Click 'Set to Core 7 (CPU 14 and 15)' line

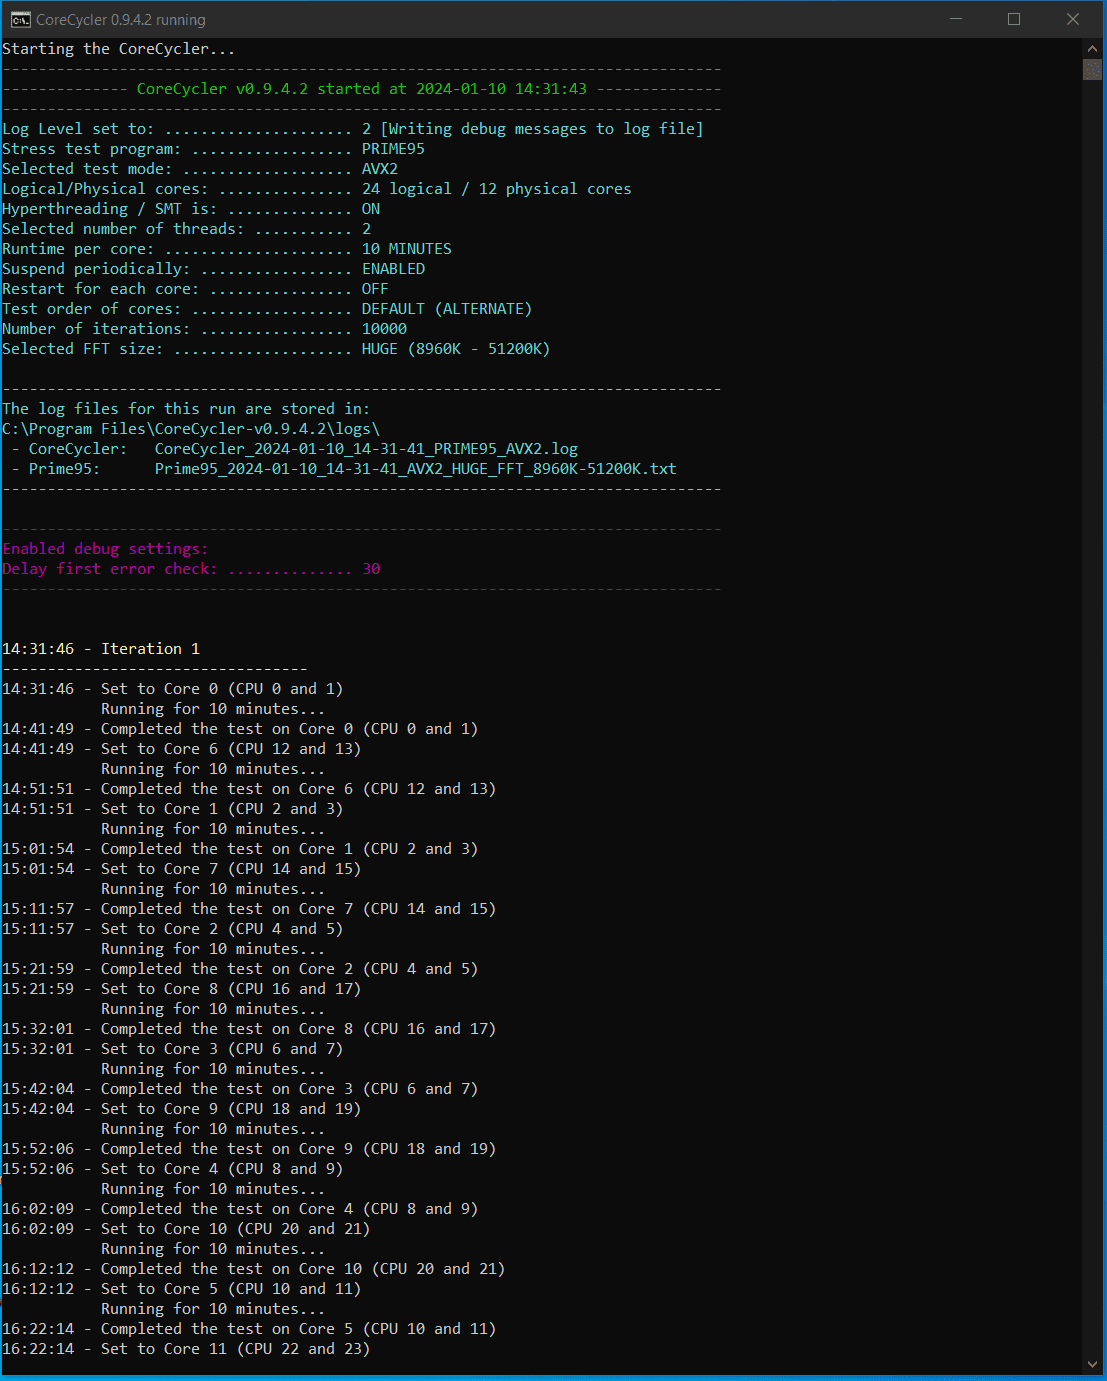[x=181, y=869]
